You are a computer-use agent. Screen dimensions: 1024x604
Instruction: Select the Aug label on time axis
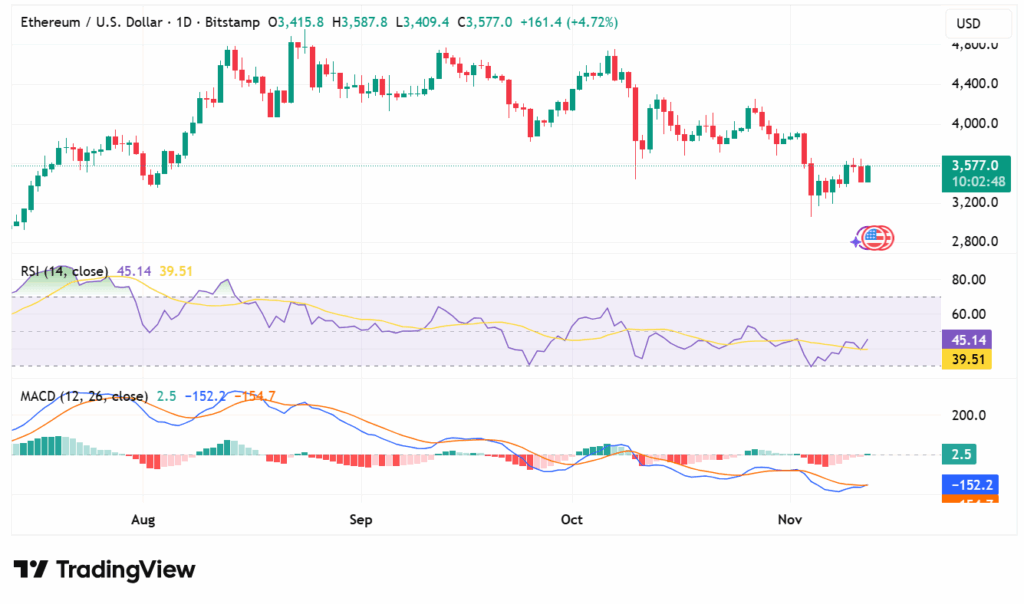tap(143, 520)
